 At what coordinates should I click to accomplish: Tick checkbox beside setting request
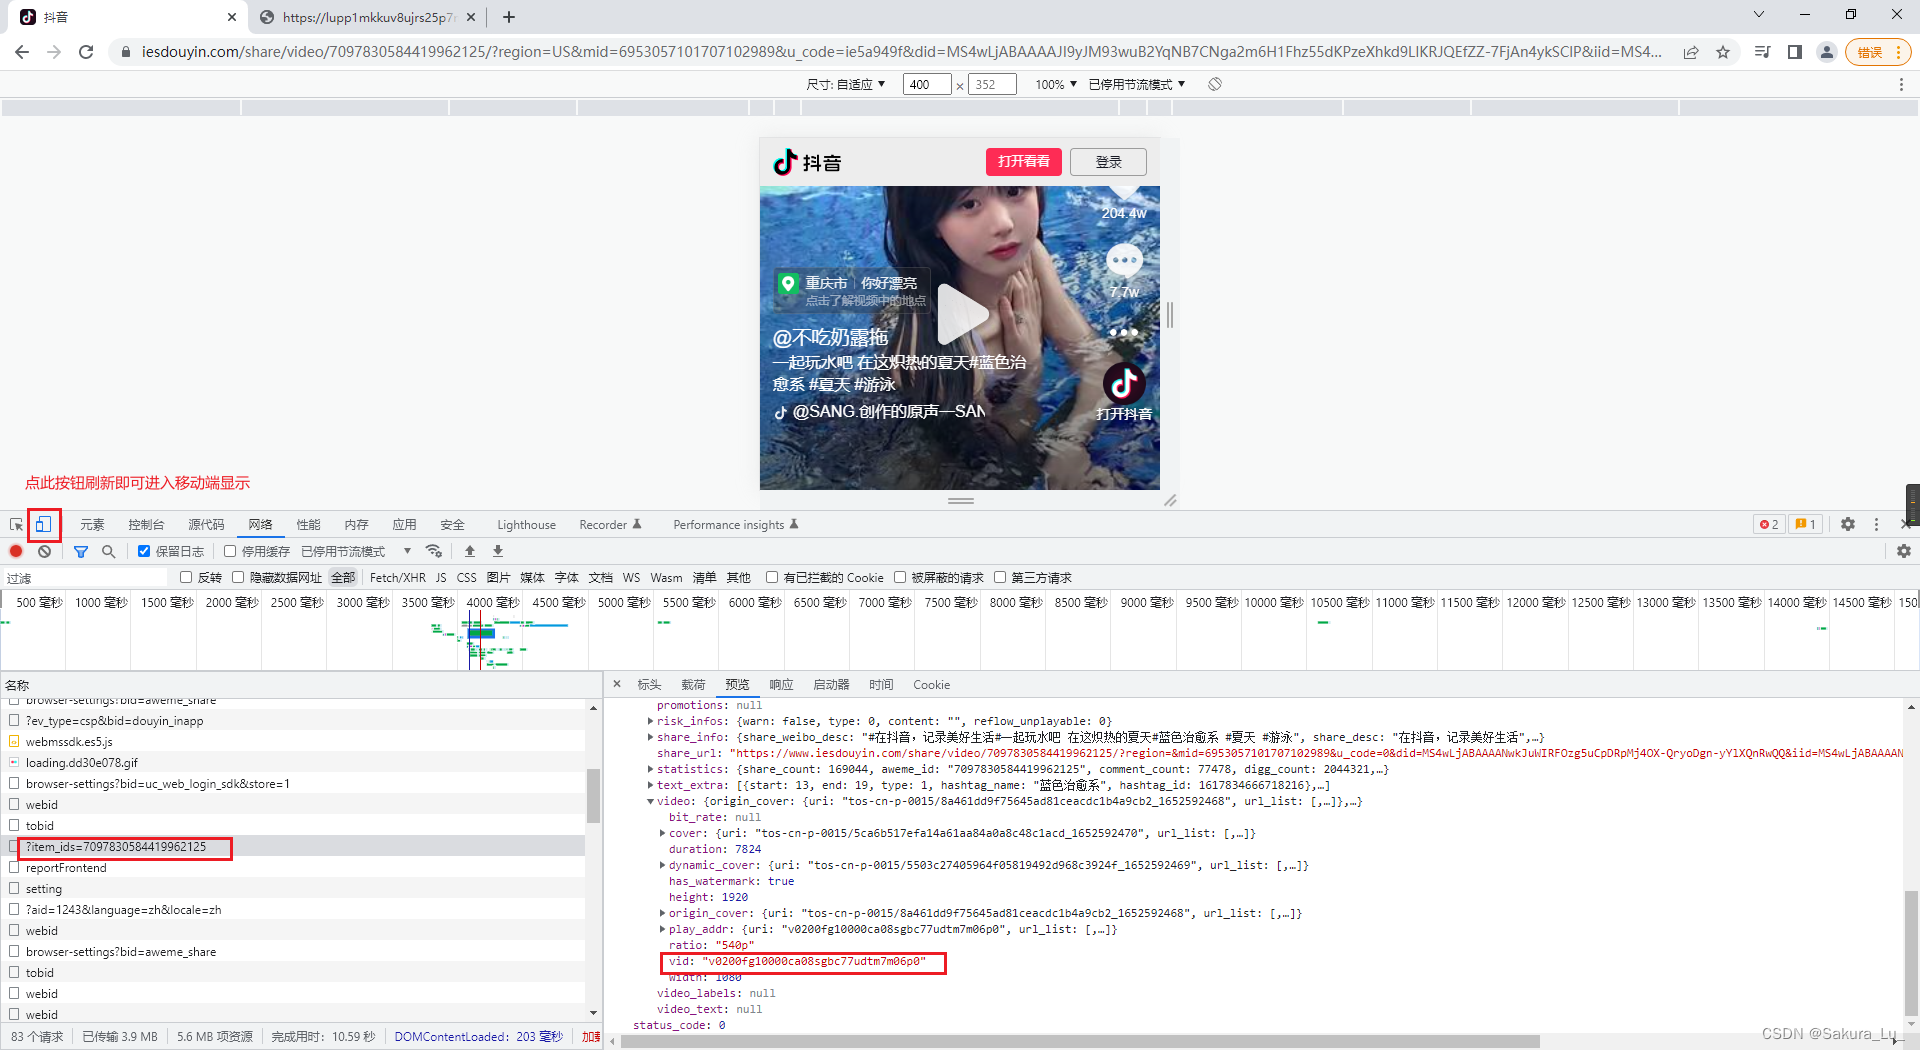click(x=14, y=888)
